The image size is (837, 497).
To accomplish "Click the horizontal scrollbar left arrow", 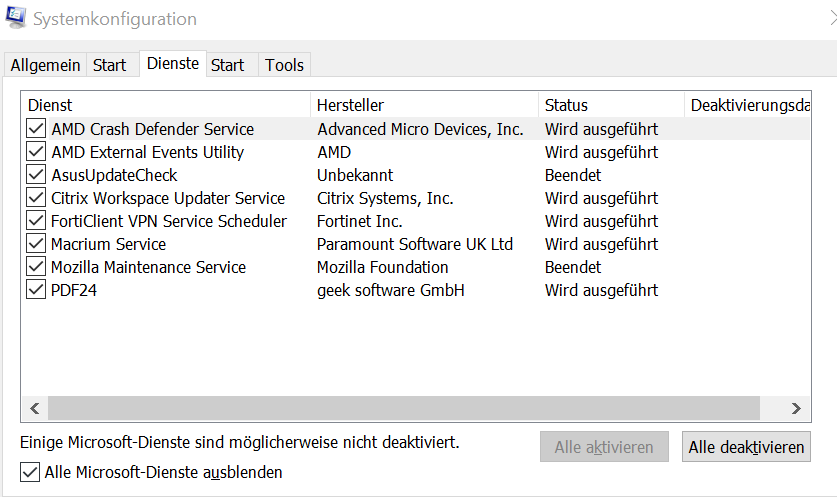I will tap(34, 408).
